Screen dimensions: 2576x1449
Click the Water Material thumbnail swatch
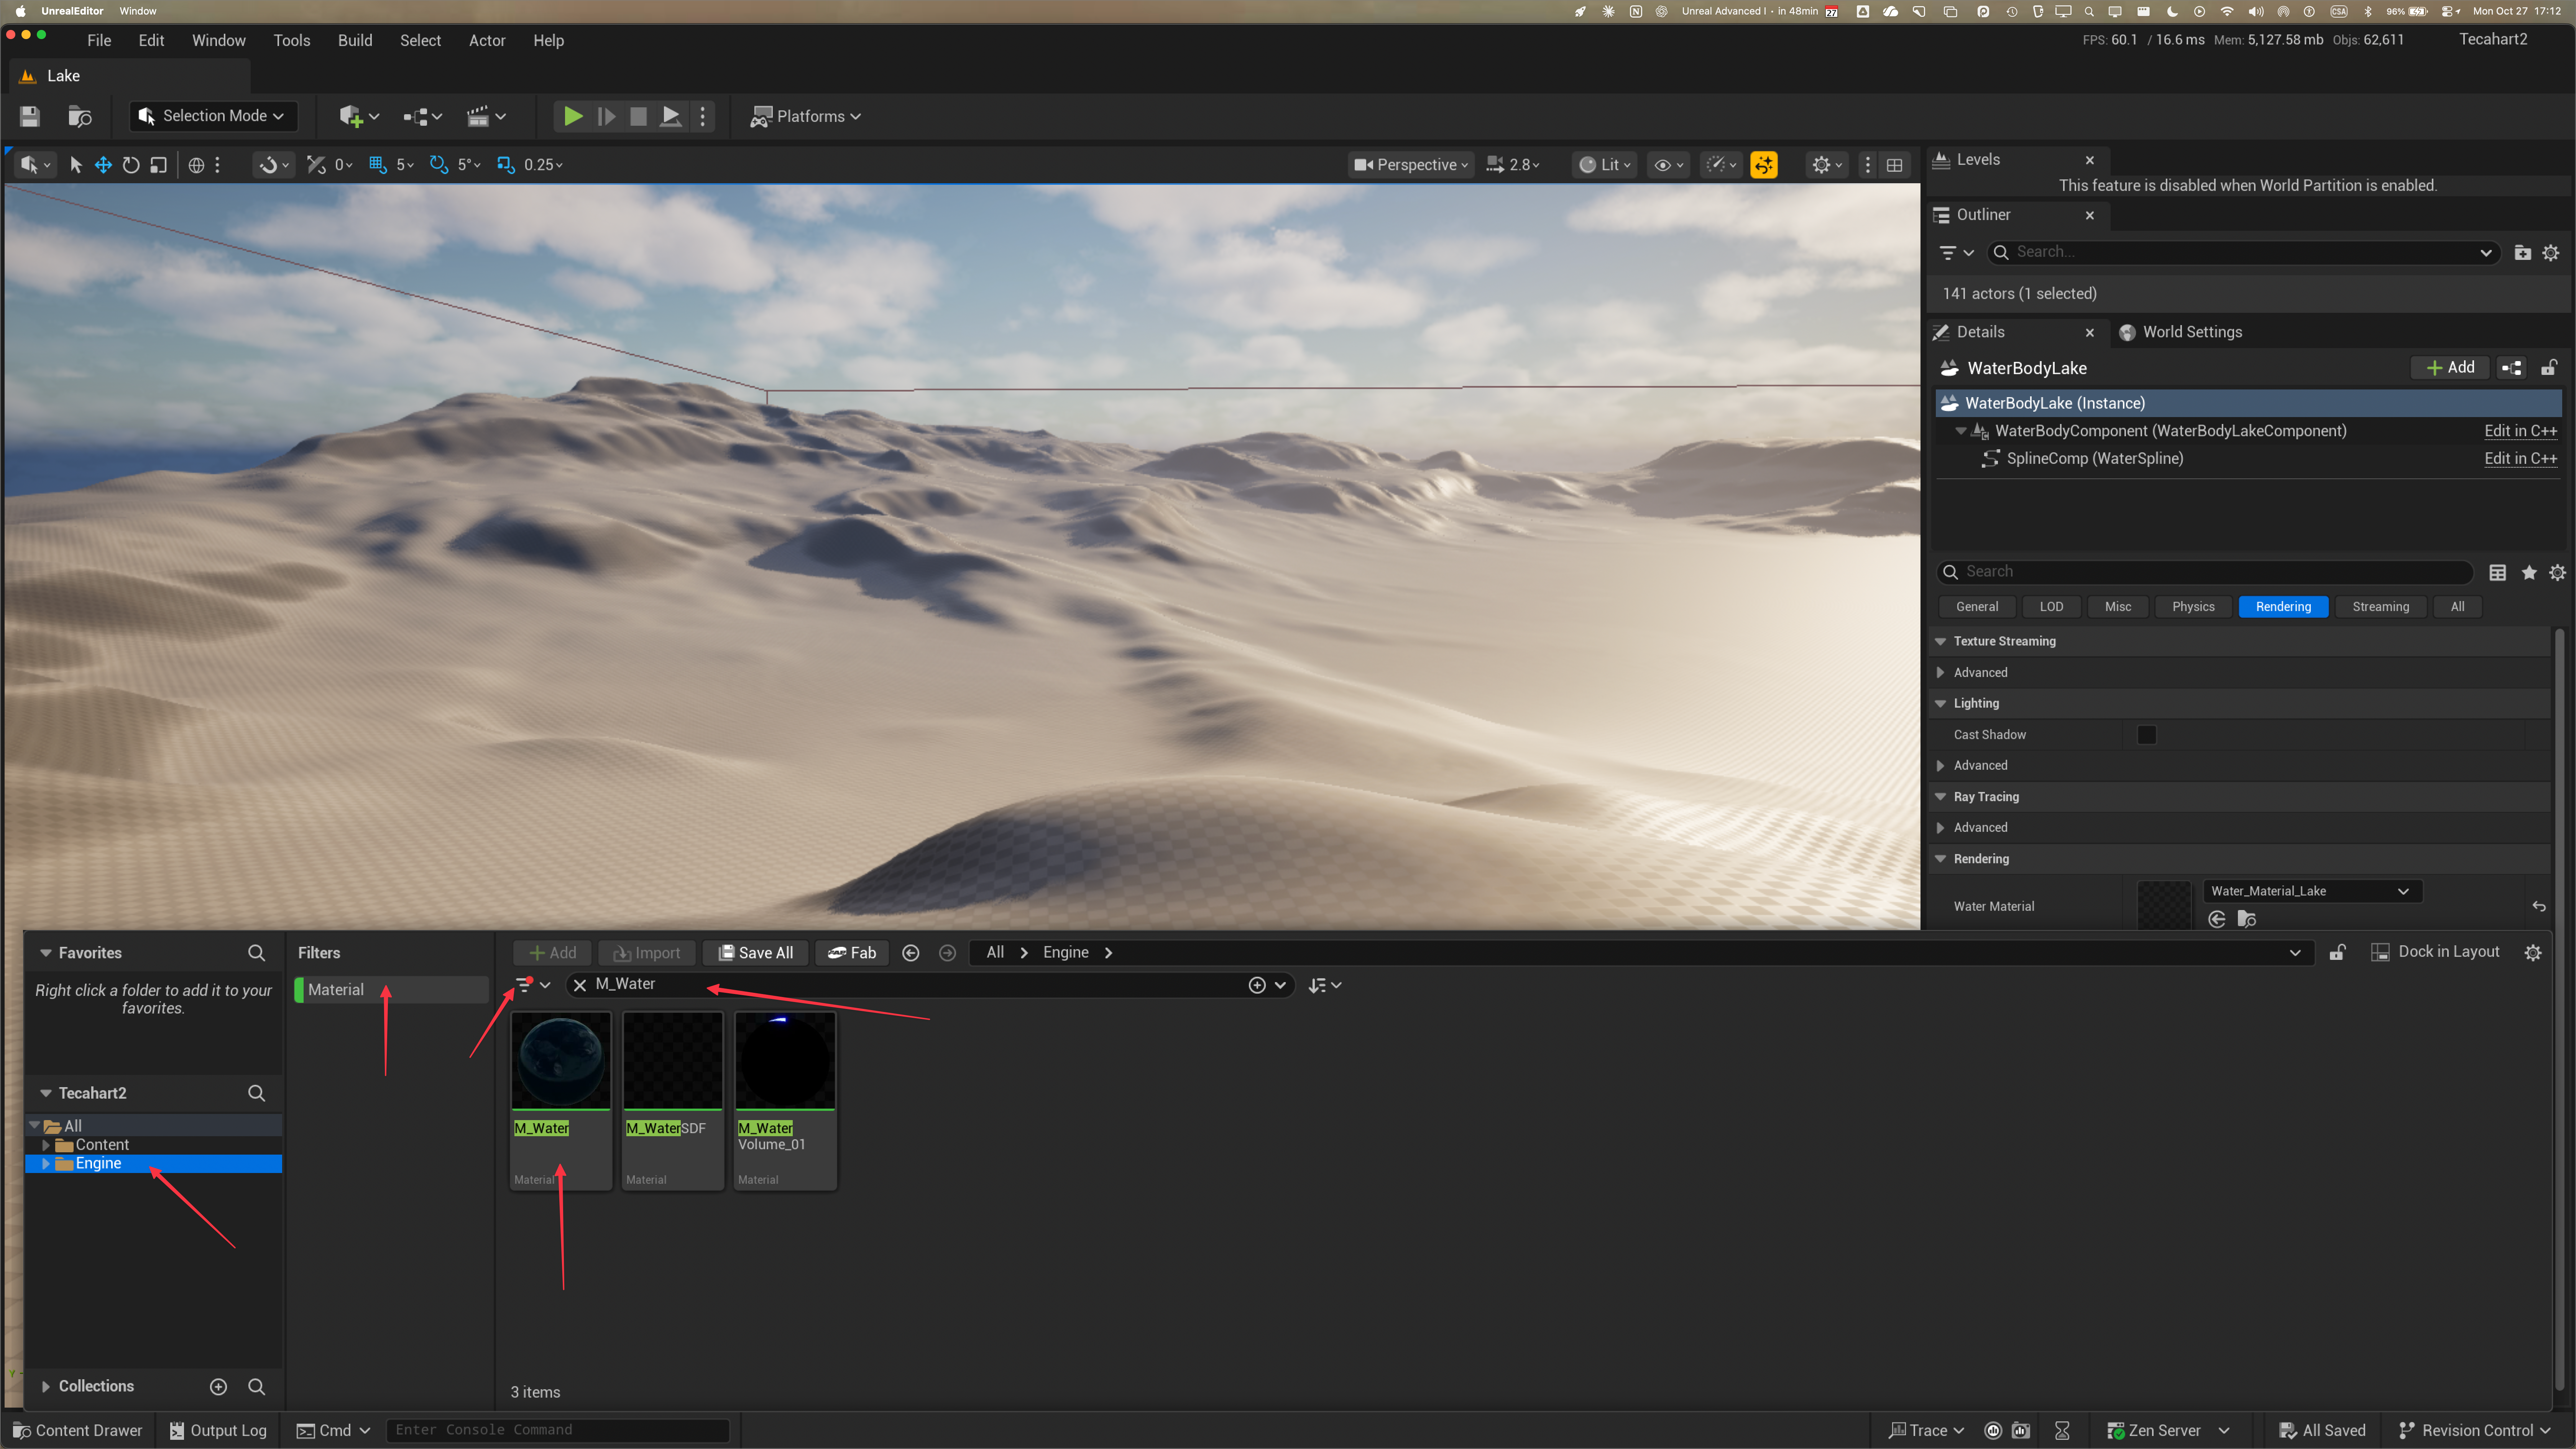[x=2164, y=905]
